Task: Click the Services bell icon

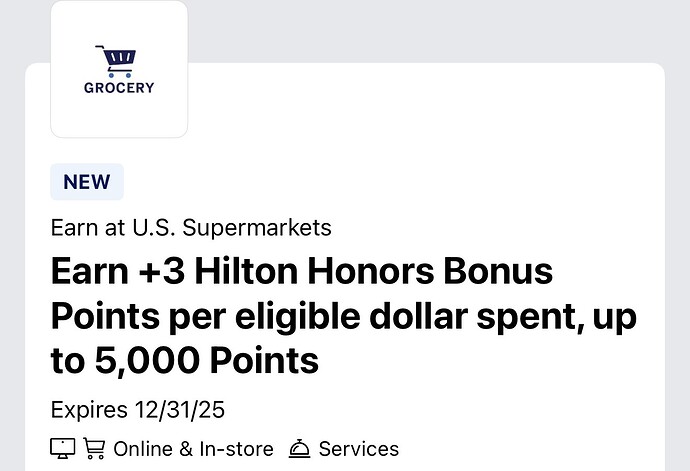Action: click(x=299, y=449)
